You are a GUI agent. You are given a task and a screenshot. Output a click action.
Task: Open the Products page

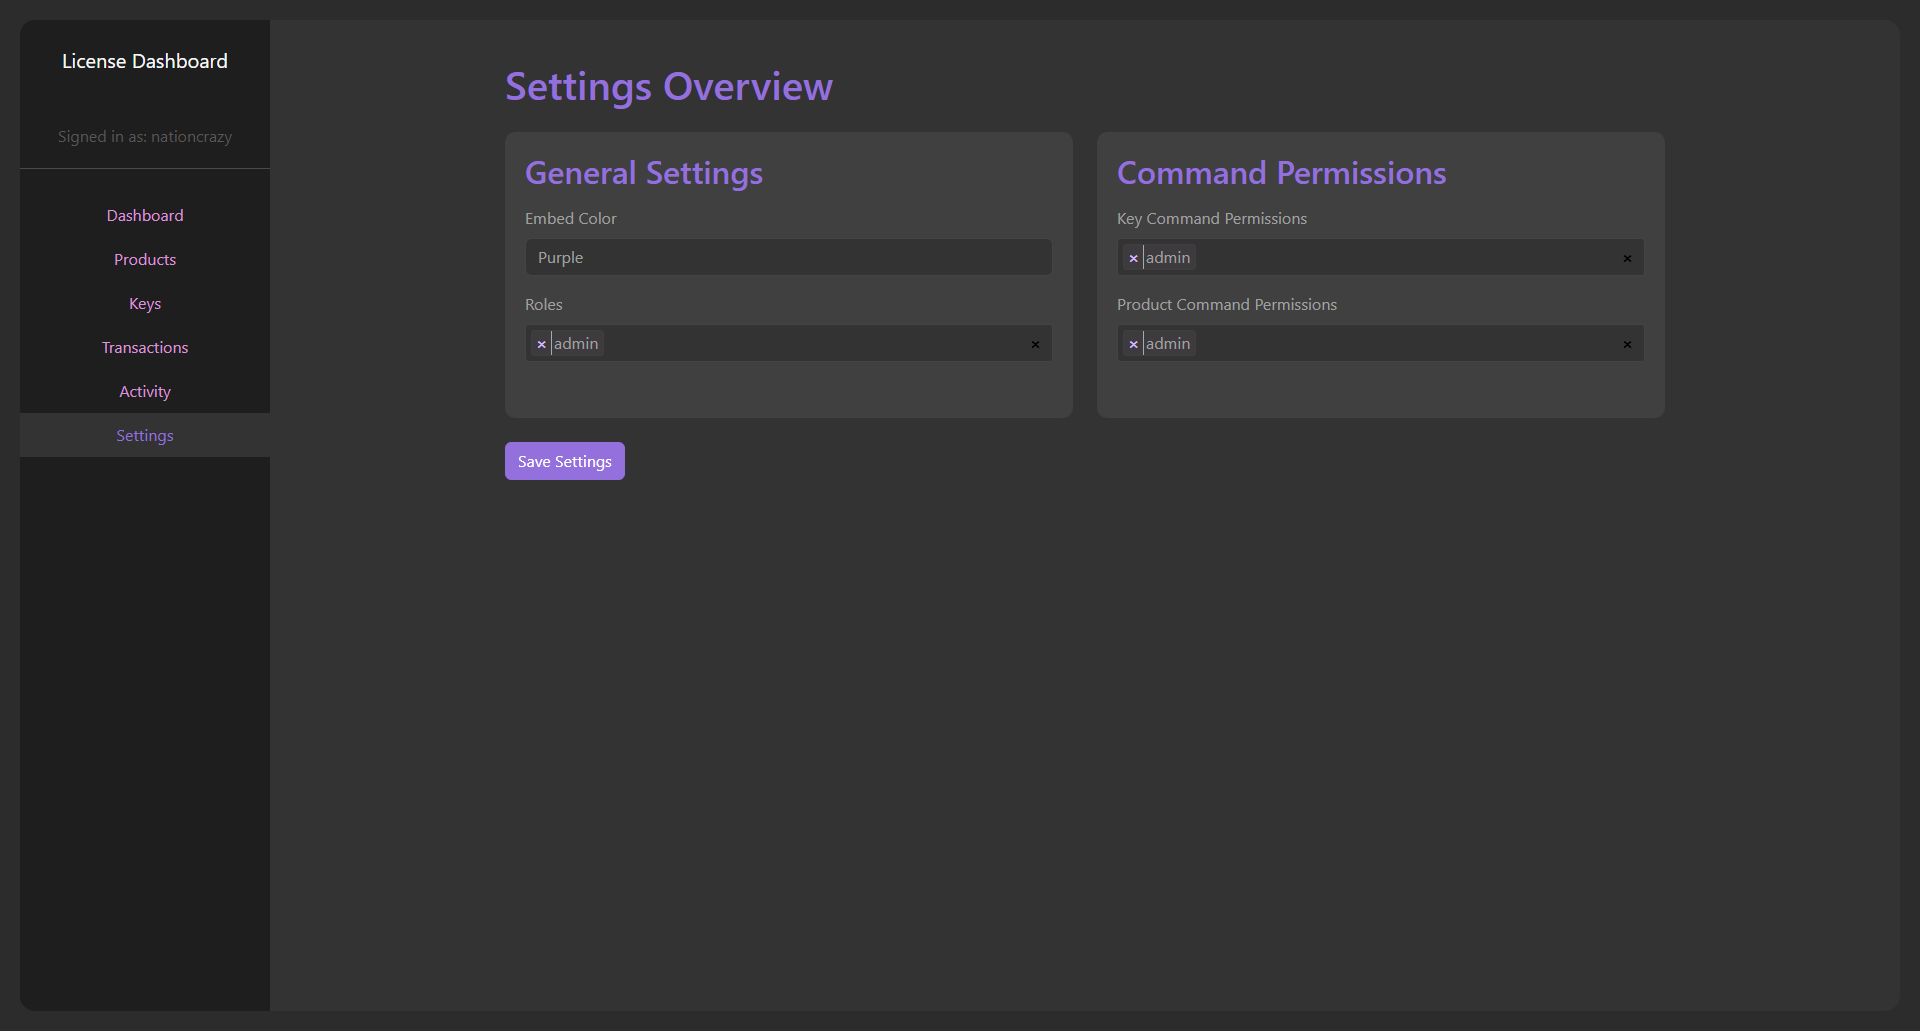[x=145, y=260]
